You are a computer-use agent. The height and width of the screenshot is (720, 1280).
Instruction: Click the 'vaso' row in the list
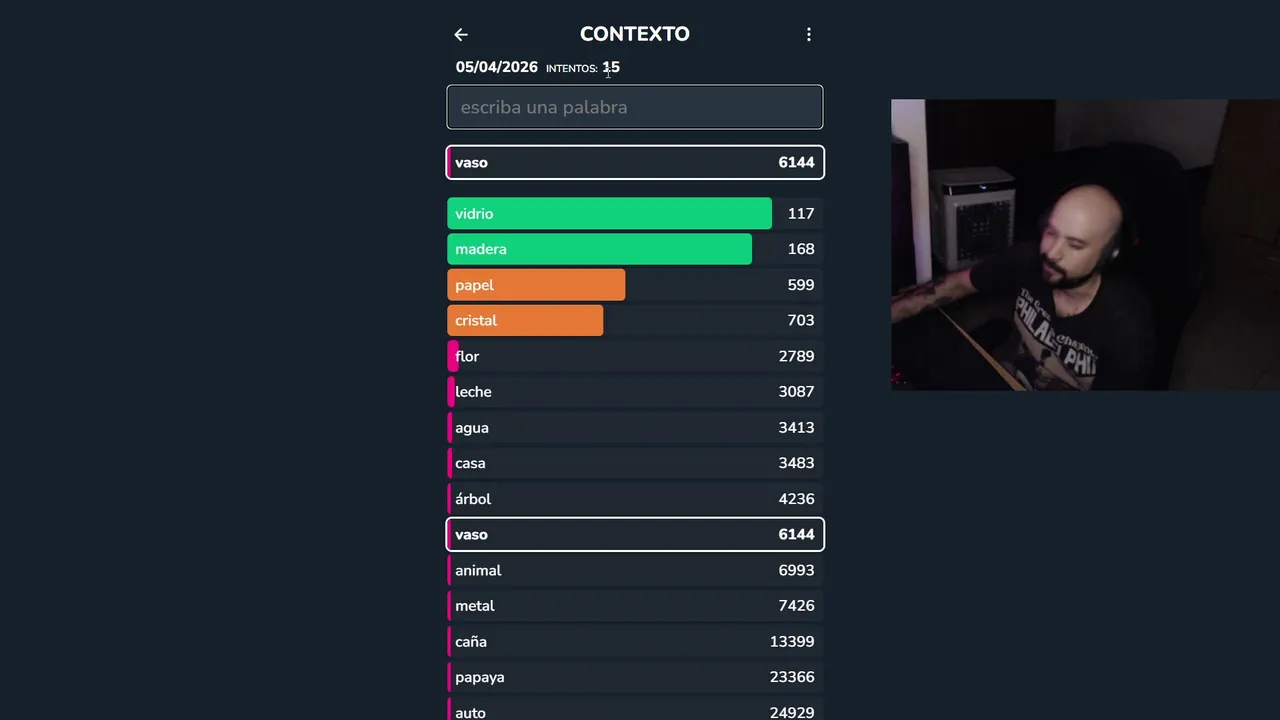635,535
